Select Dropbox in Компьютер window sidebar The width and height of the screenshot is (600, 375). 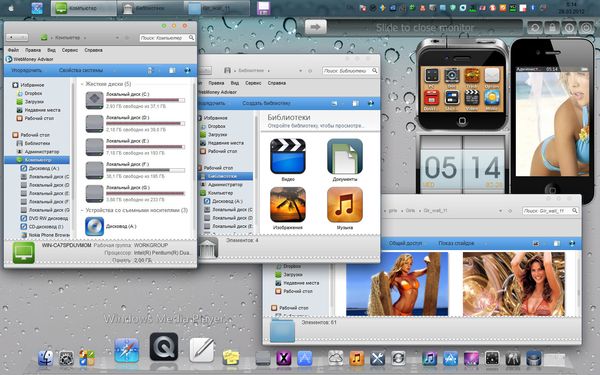coord(30,93)
